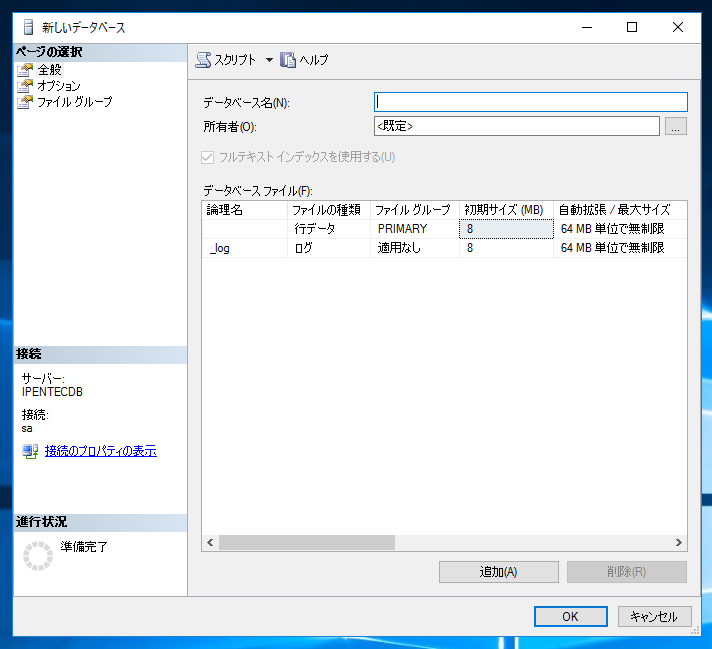Screen dimensions: 712x649
Task: Click the horizontal scrollbar left arrow
Action: (210, 542)
